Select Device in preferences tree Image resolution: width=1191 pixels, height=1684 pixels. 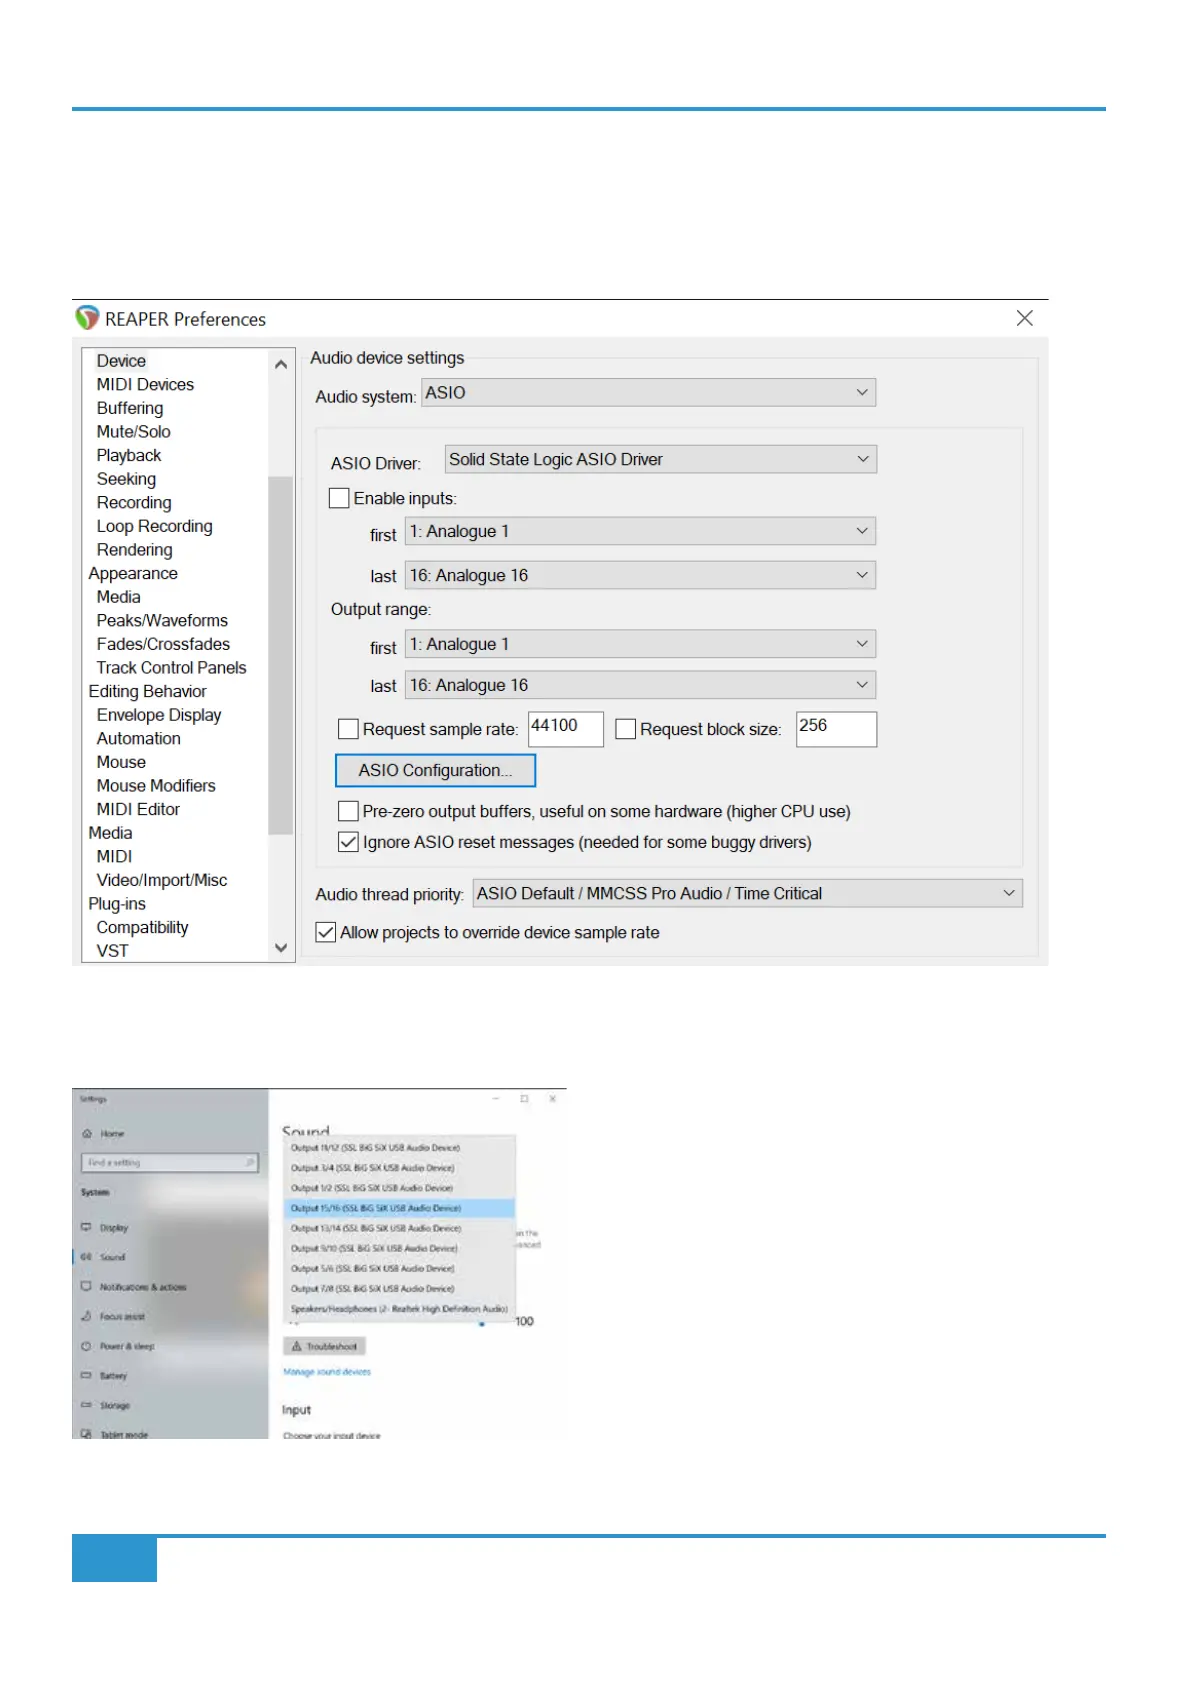[x=121, y=361]
